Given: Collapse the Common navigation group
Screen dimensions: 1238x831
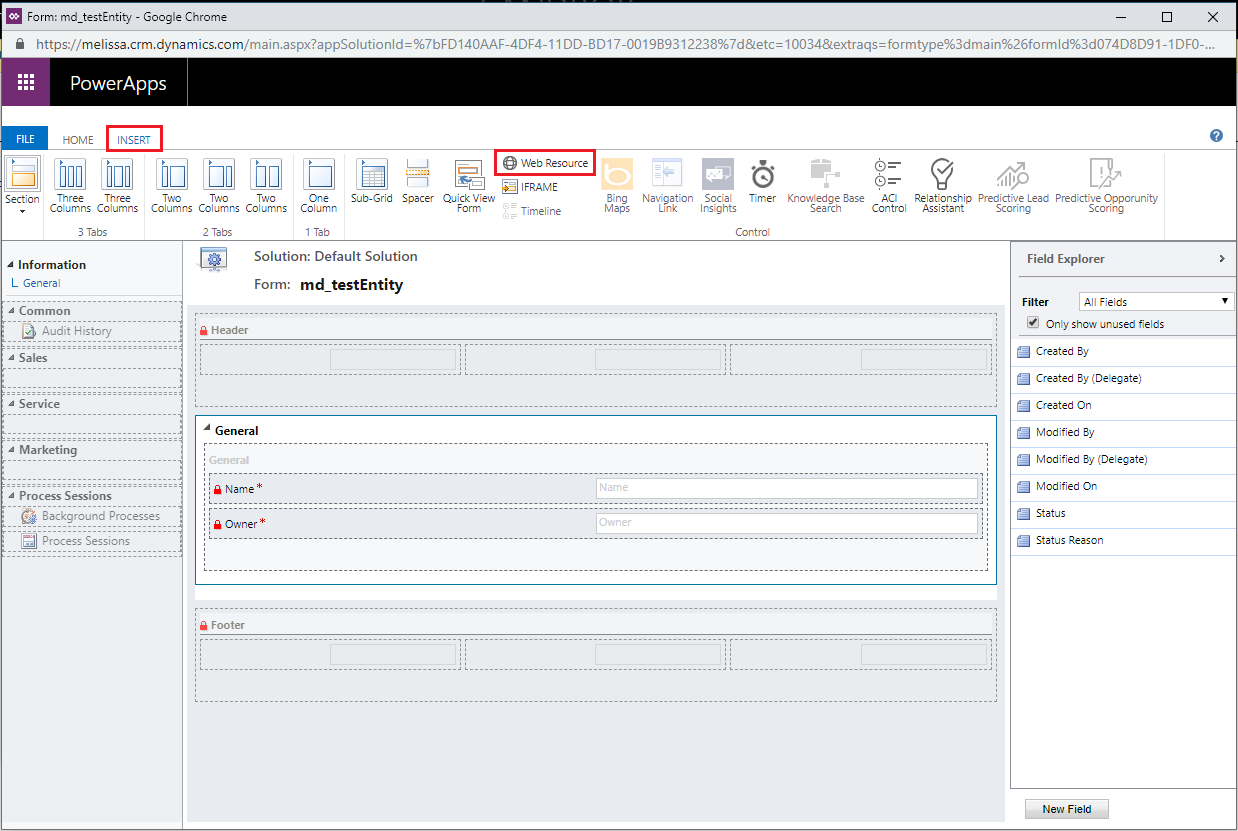Looking at the screenshot, I should (x=11, y=311).
